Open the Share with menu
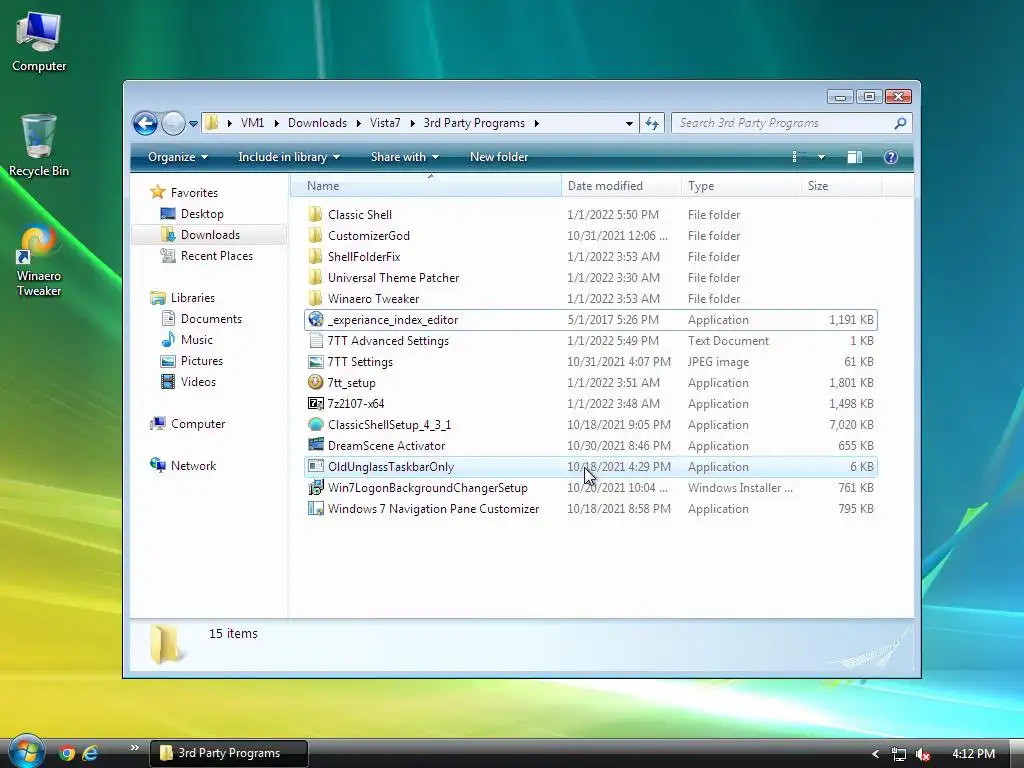 [405, 157]
